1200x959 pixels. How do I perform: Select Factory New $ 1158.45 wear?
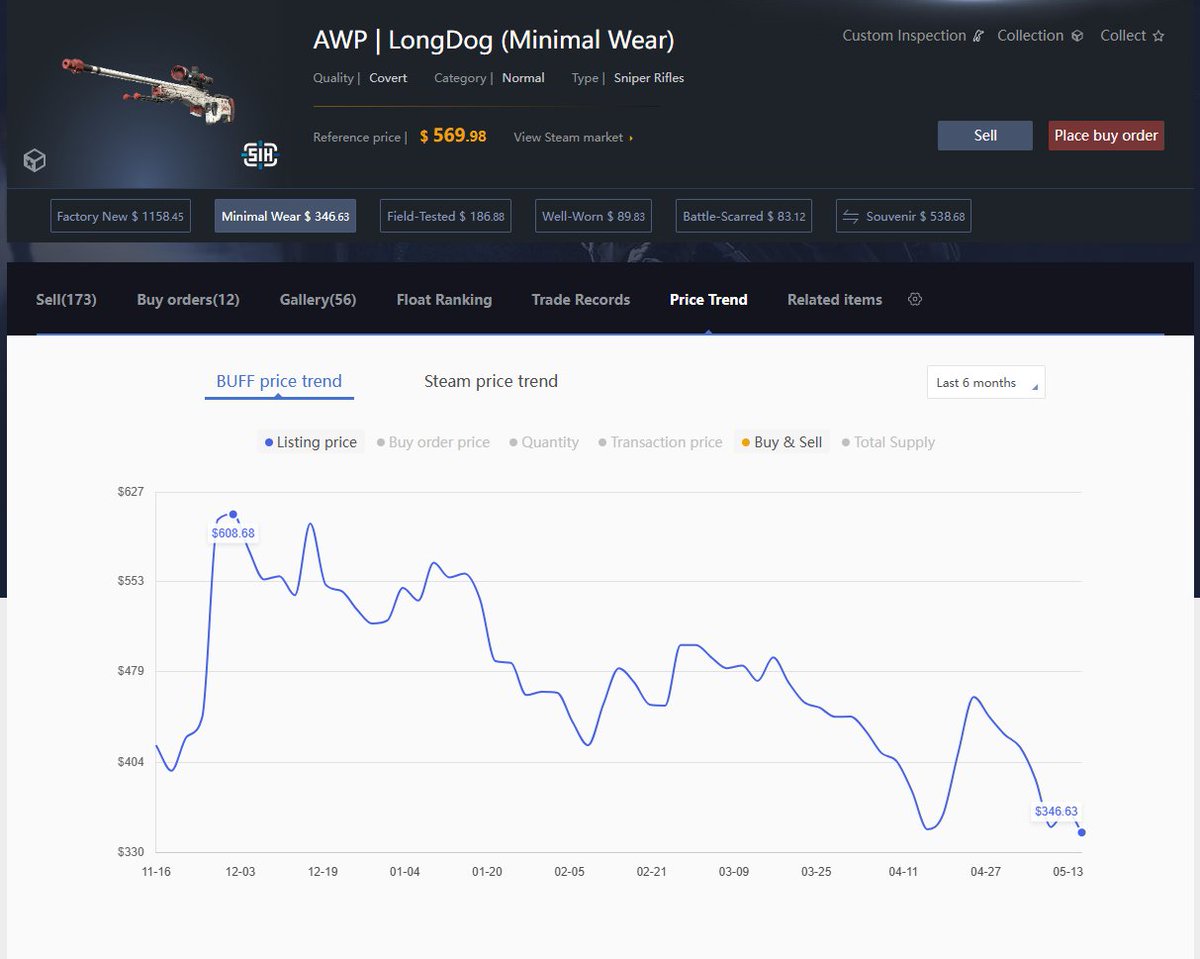click(x=121, y=216)
